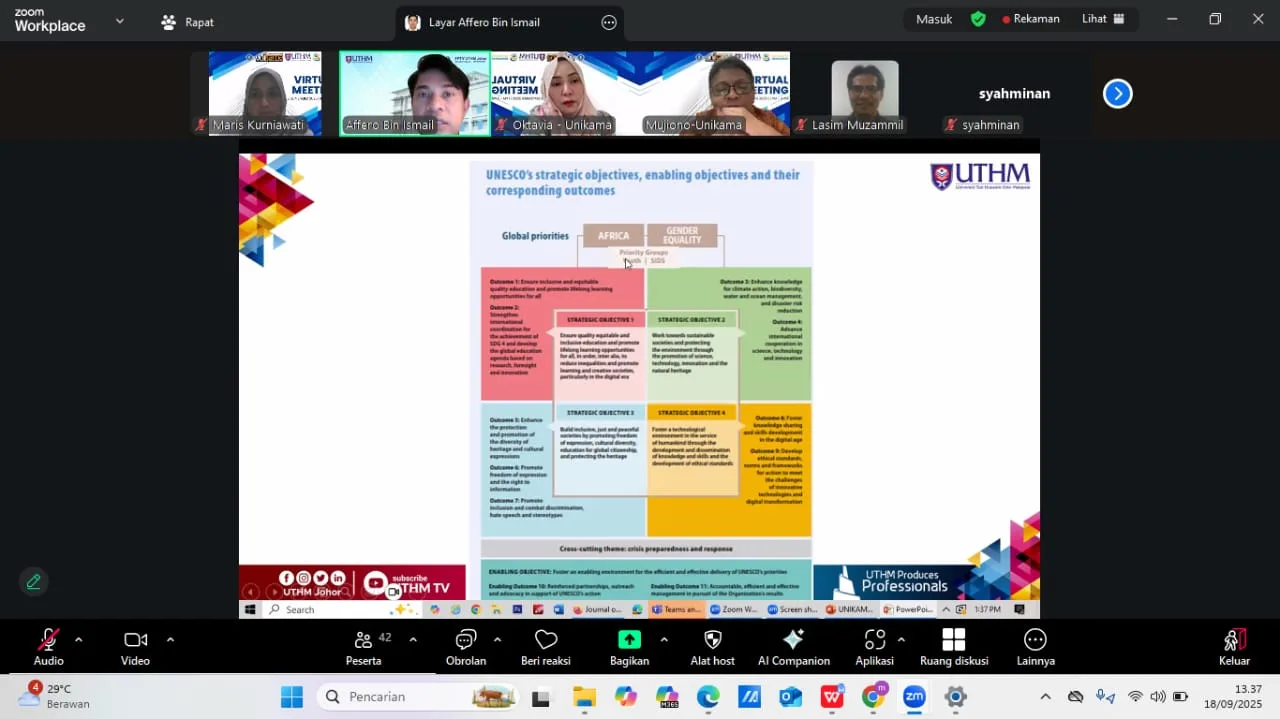Expand the Peserta options arrow
The width and height of the screenshot is (1280, 719).
pyautogui.click(x=413, y=640)
